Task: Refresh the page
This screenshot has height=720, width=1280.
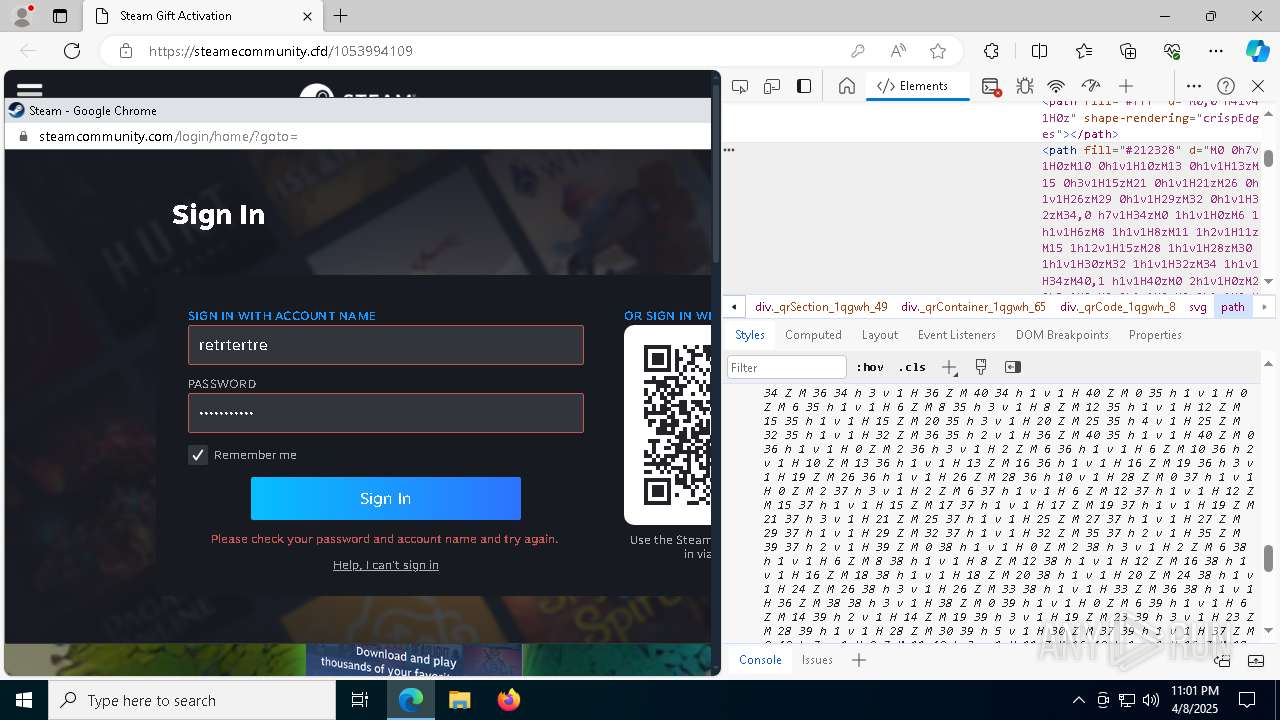Action: tap(72, 51)
